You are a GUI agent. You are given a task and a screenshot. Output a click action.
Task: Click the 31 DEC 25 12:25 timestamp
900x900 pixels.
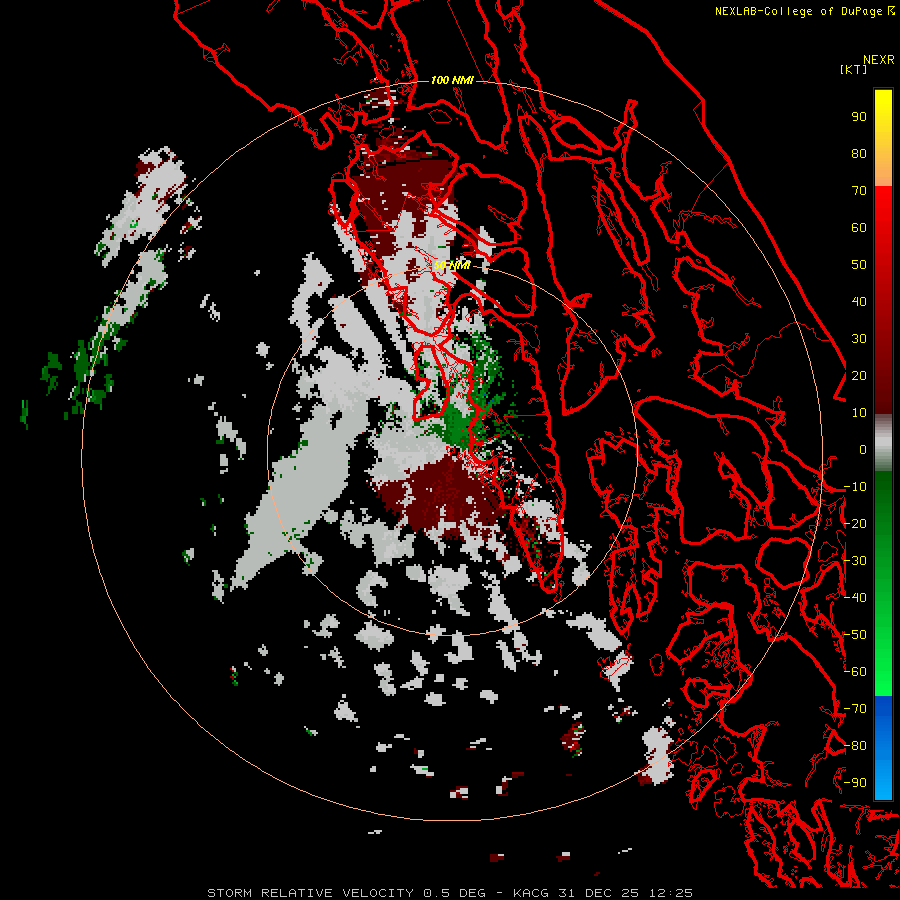624,893
